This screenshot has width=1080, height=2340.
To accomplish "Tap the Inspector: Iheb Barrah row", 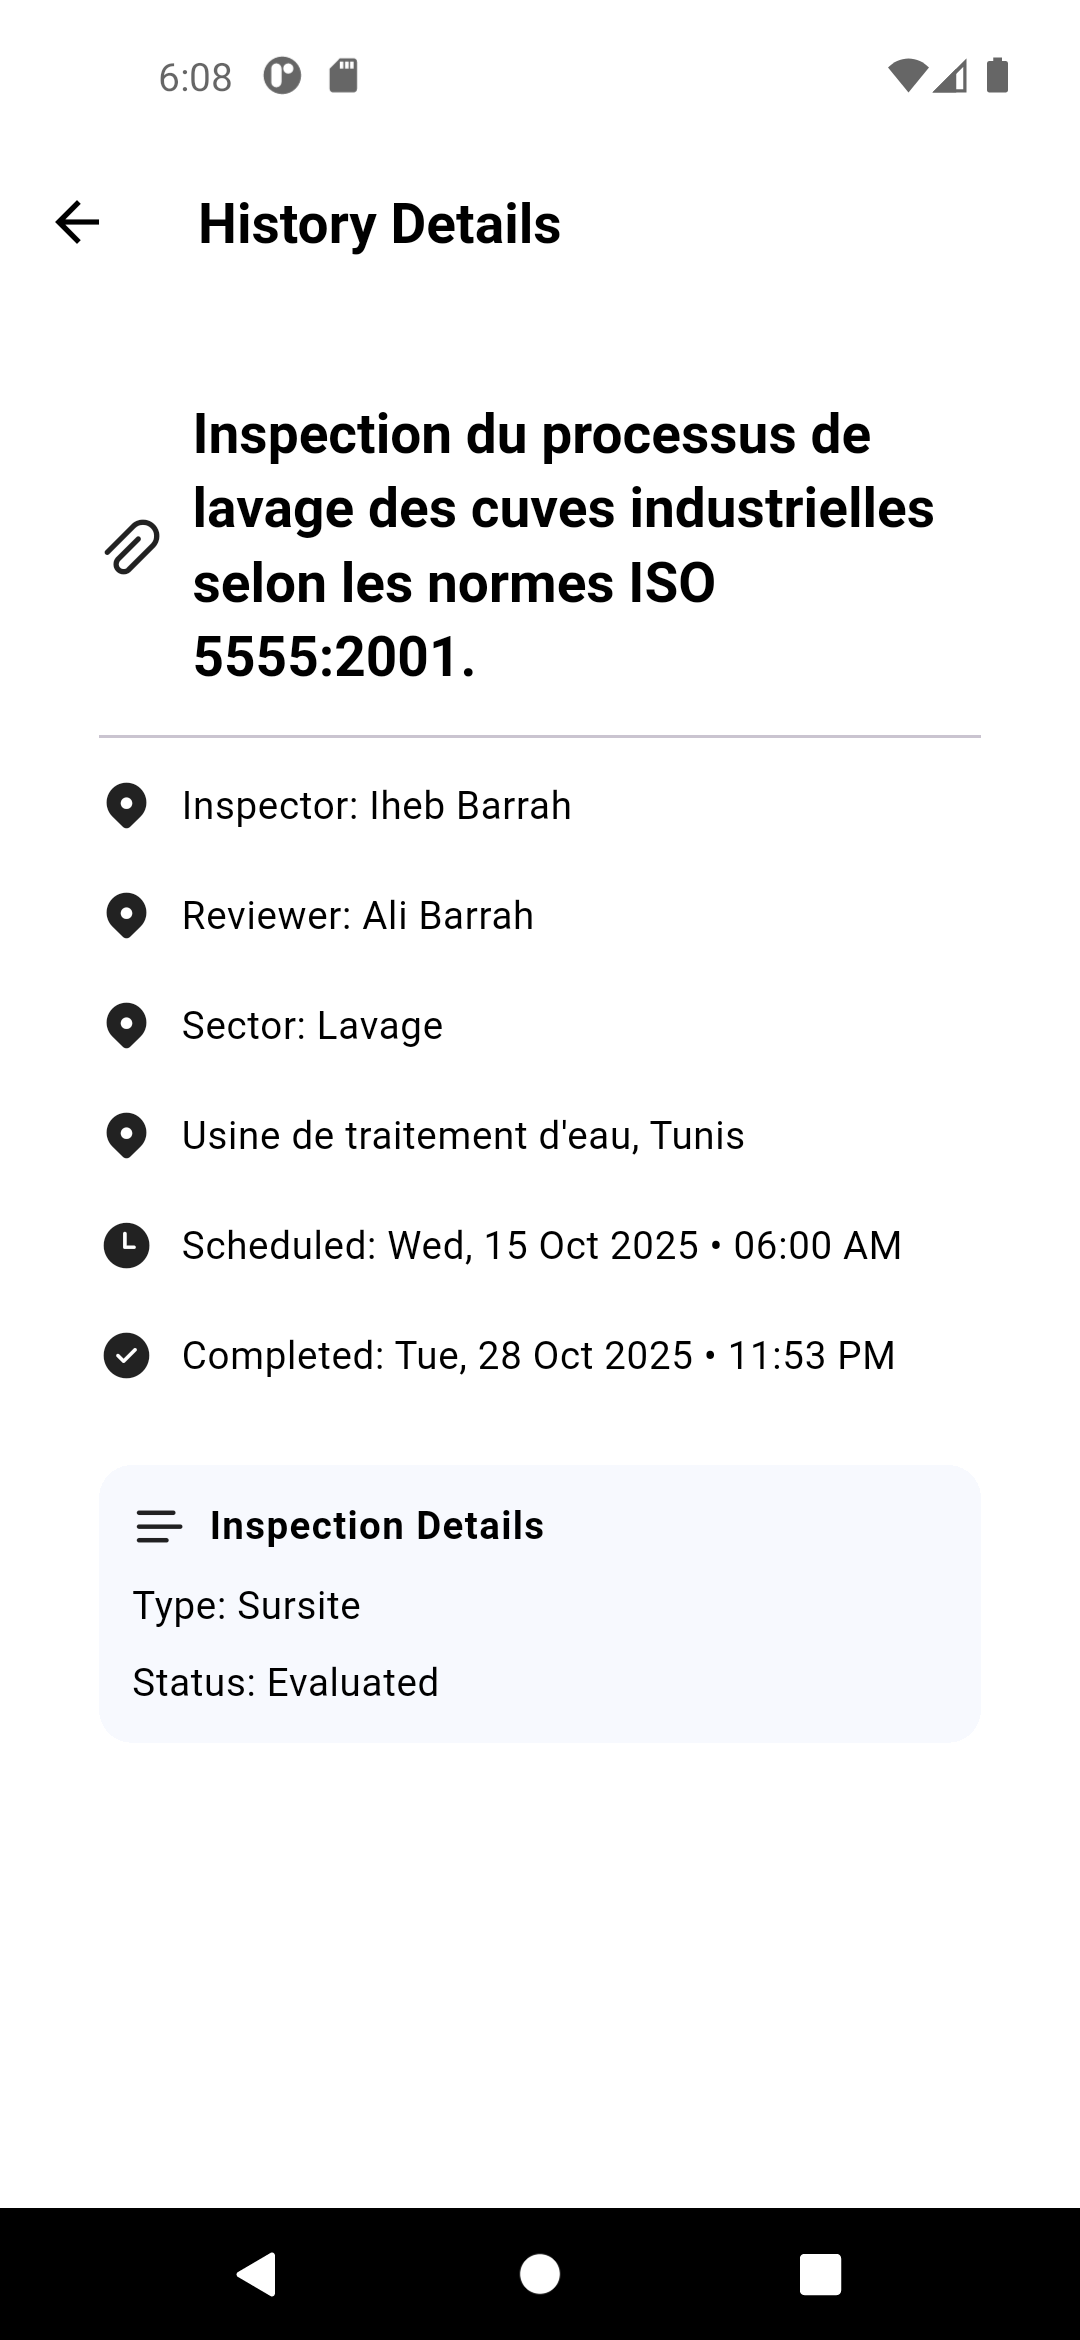I will coord(376,806).
